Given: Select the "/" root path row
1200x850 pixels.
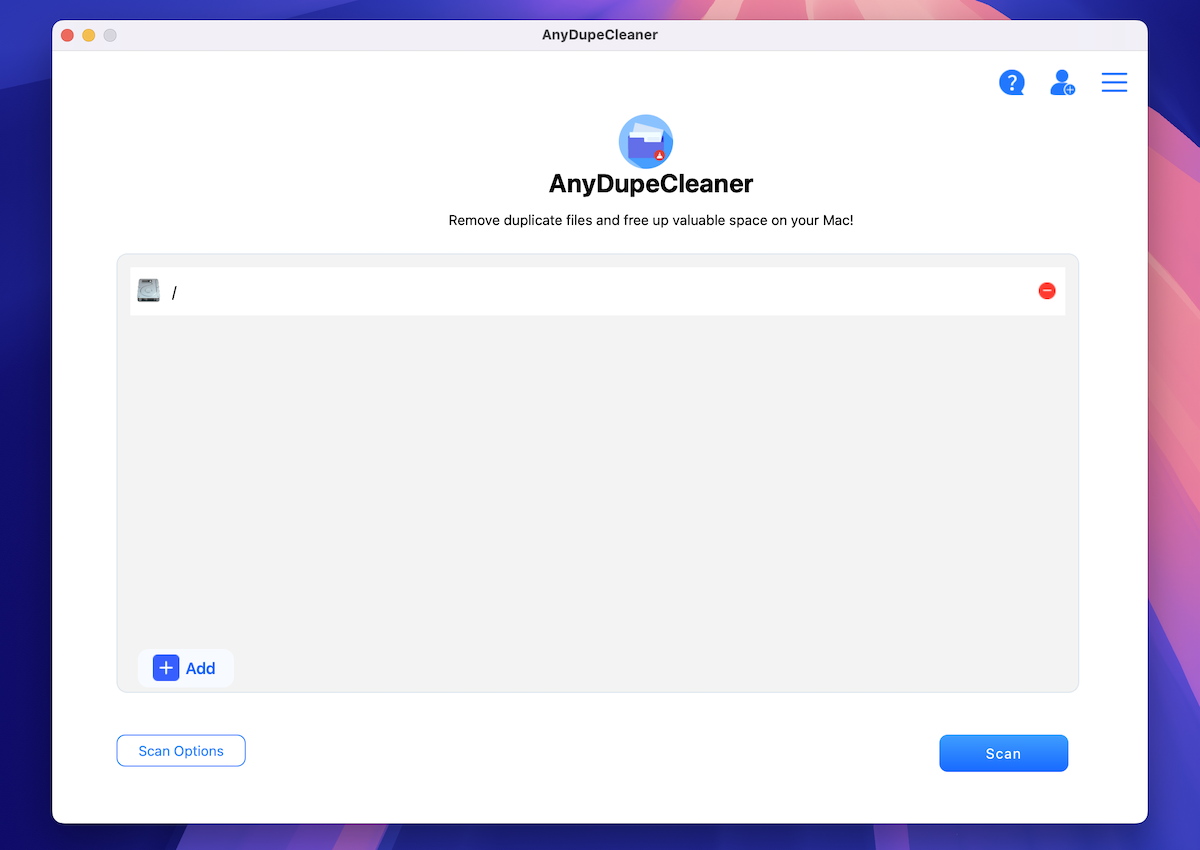Looking at the screenshot, I should point(600,291).
